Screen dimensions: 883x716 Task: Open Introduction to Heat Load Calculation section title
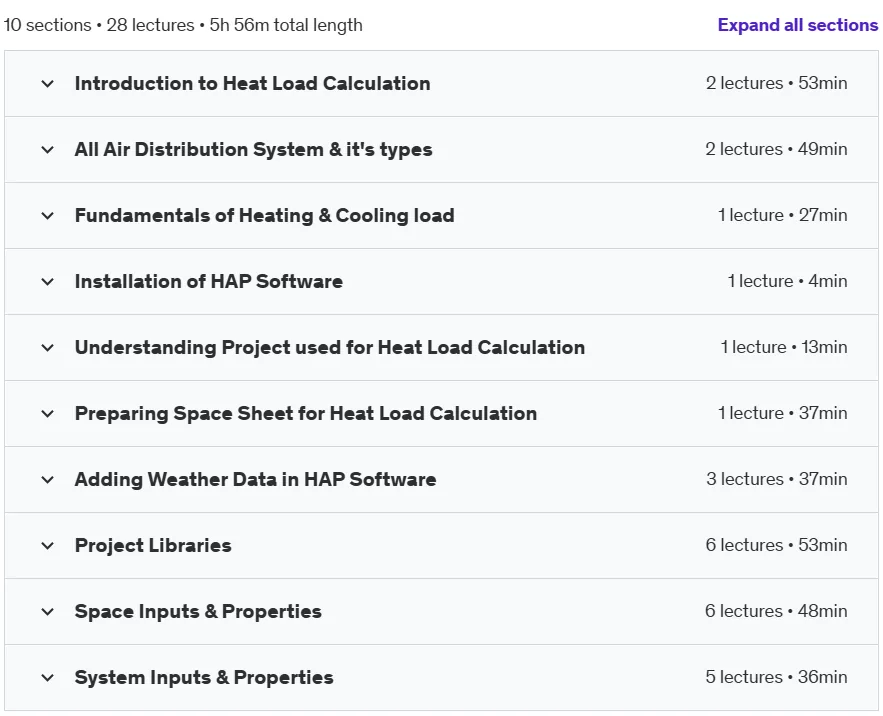[252, 83]
